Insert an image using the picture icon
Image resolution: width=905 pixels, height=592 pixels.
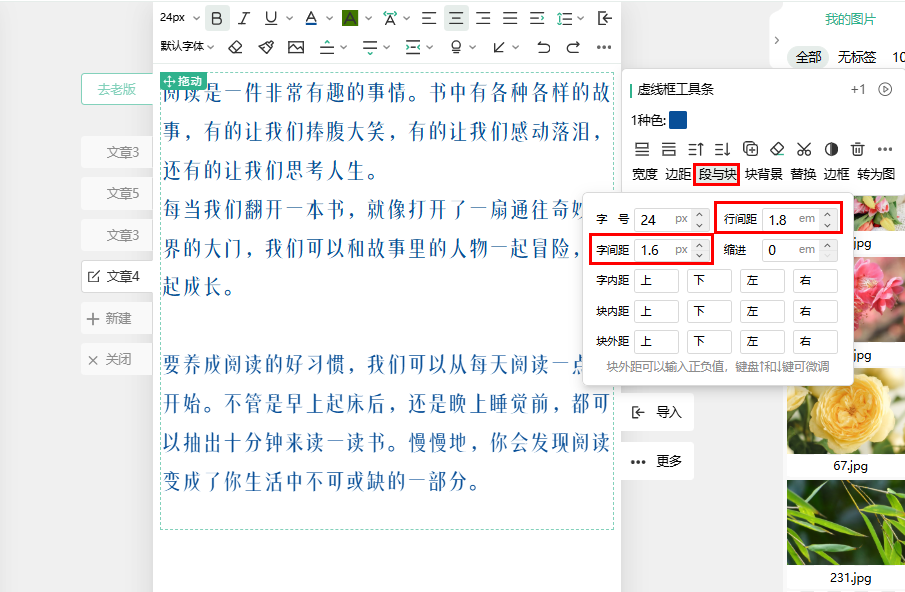click(x=296, y=47)
